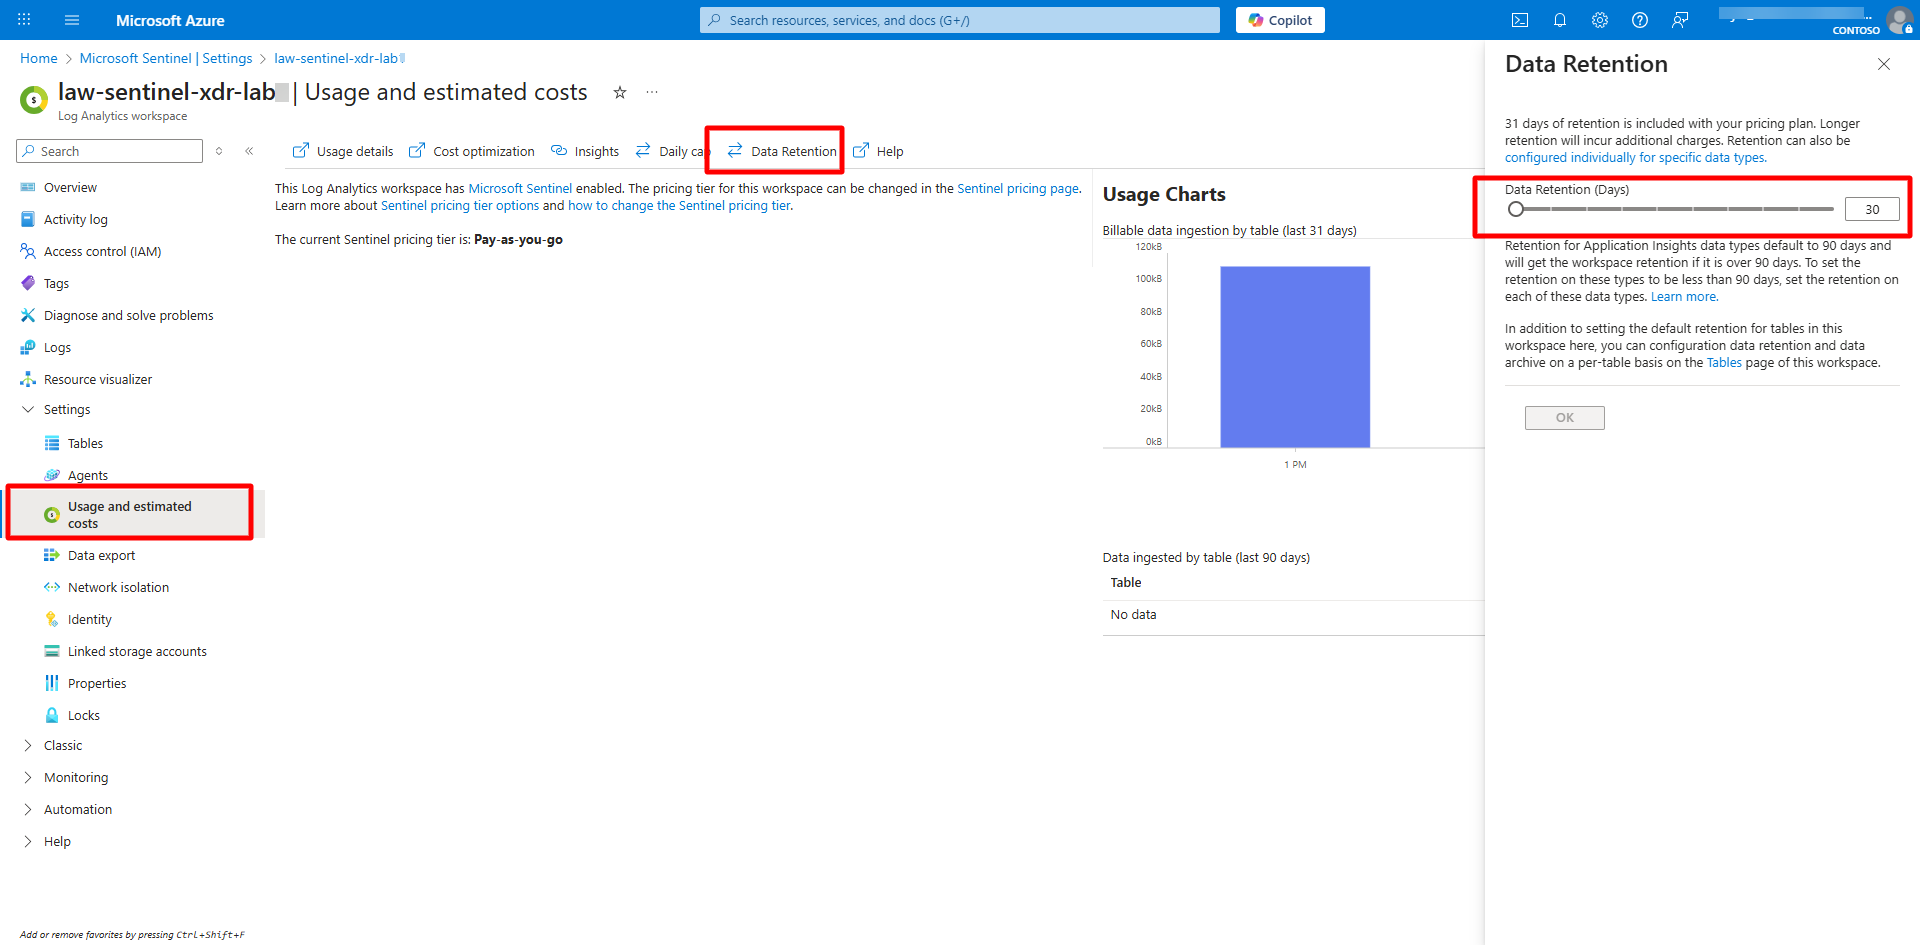Favorite this page with the star icon
The height and width of the screenshot is (945, 1920).
pyautogui.click(x=620, y=92)
